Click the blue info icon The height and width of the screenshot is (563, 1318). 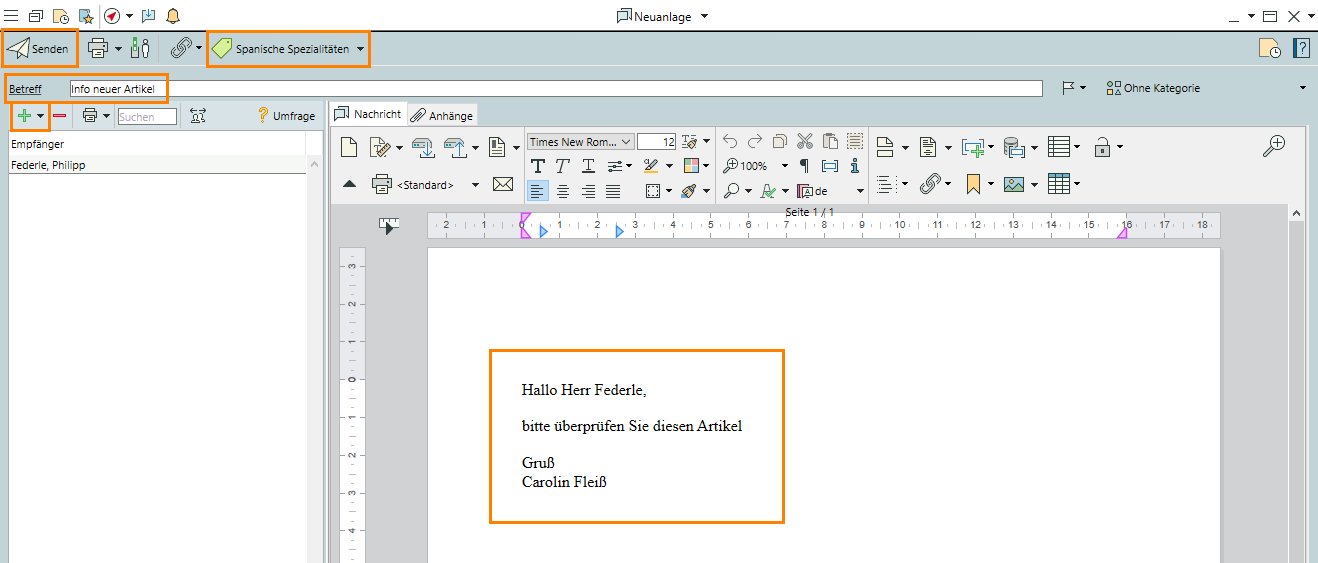coord(854,166)
